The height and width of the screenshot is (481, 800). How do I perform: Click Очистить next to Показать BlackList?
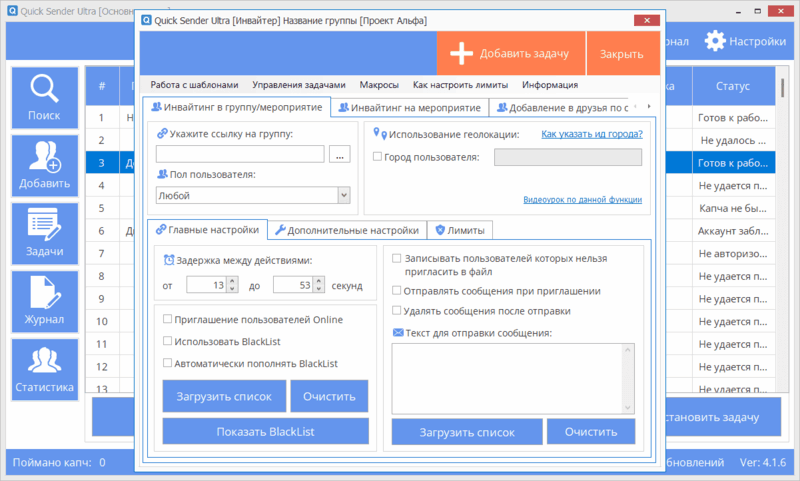click(329, 396)
